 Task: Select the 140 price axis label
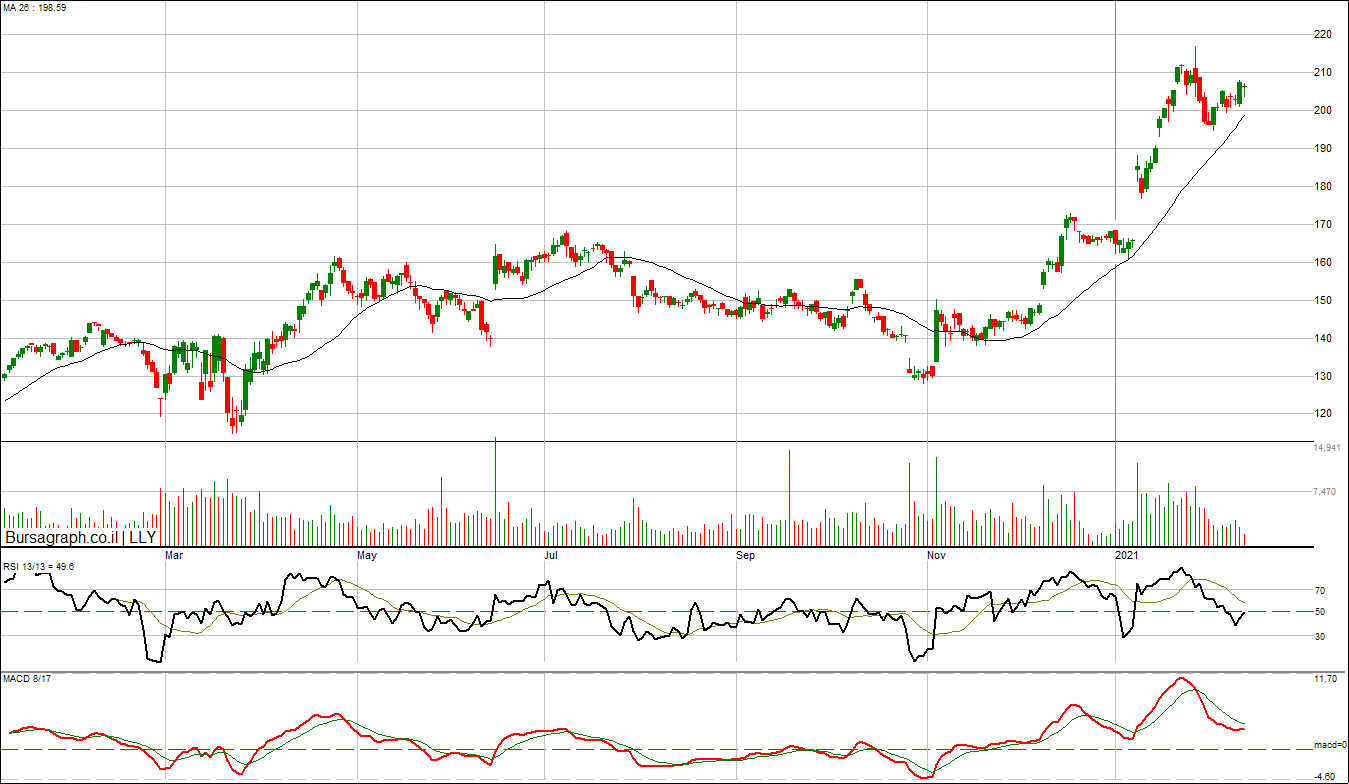tap(1322, 338)
